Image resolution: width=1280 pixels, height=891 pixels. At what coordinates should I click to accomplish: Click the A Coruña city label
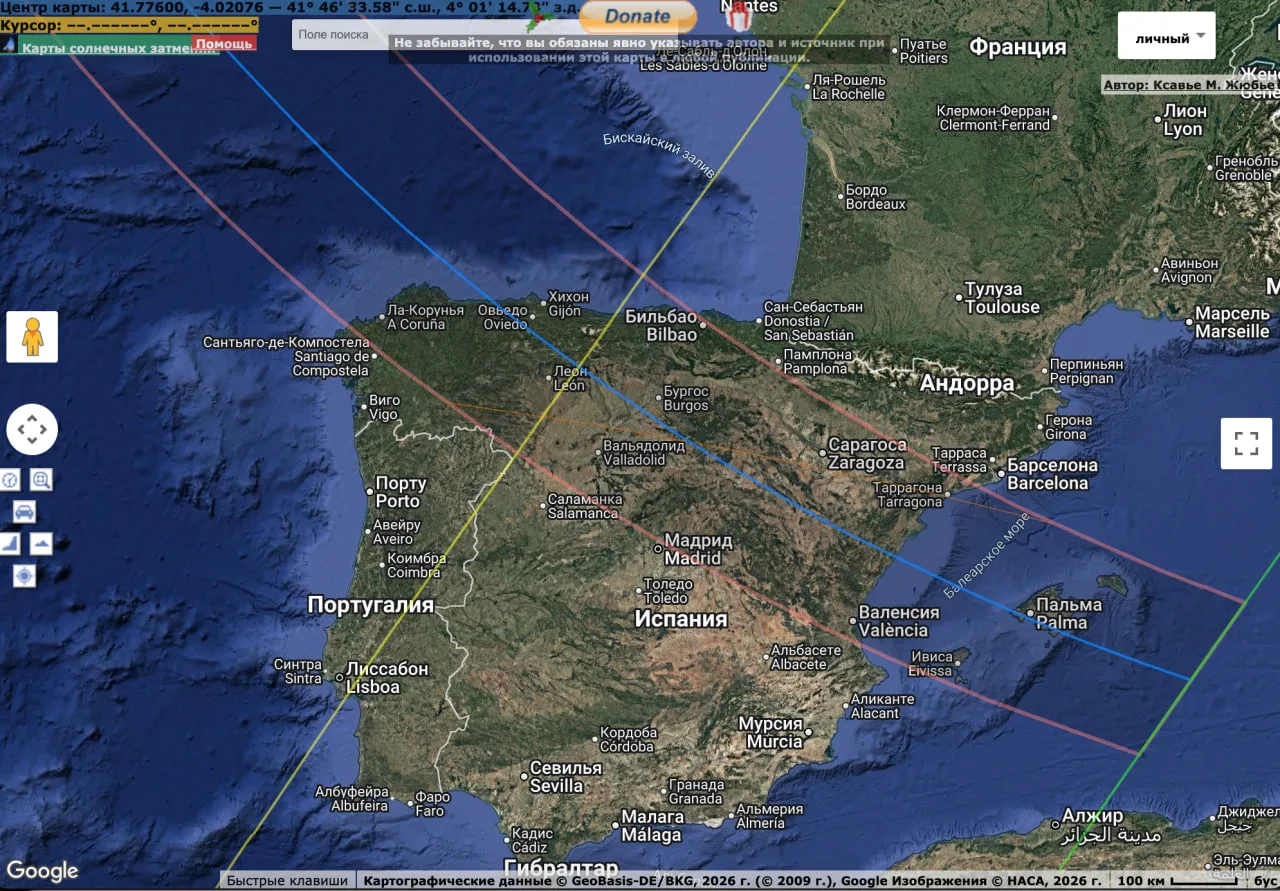tap(425, 317)
